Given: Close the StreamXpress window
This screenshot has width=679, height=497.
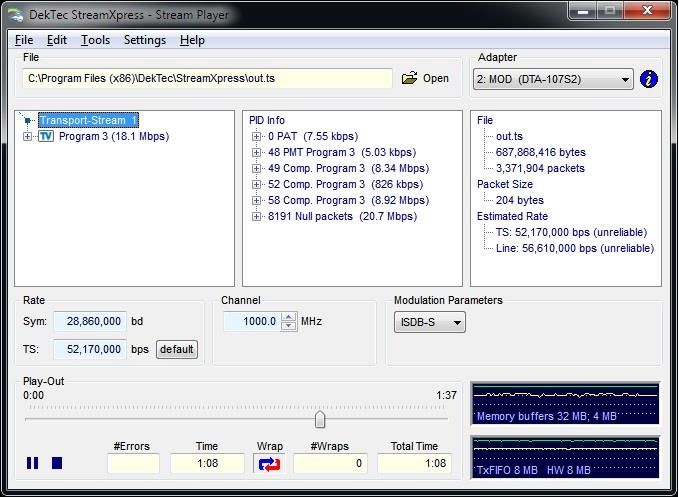Looking at the screenshot, I should pos(647,10).
